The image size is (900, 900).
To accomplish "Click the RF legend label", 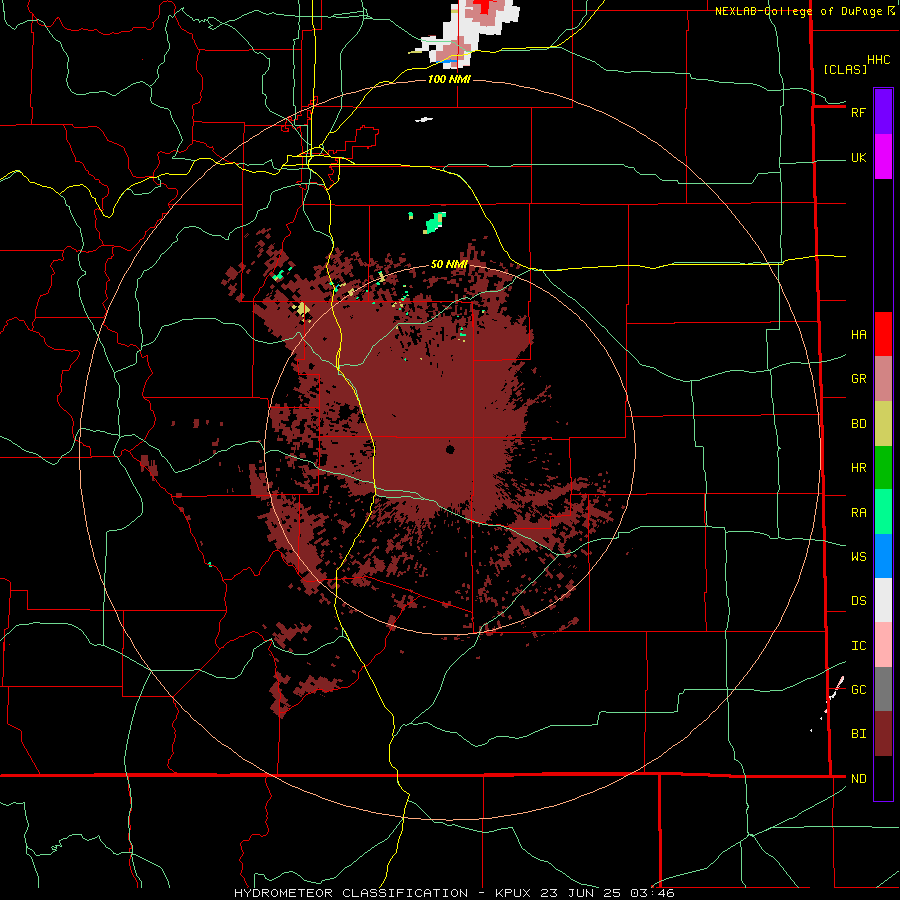I will (x=858, y=112).
